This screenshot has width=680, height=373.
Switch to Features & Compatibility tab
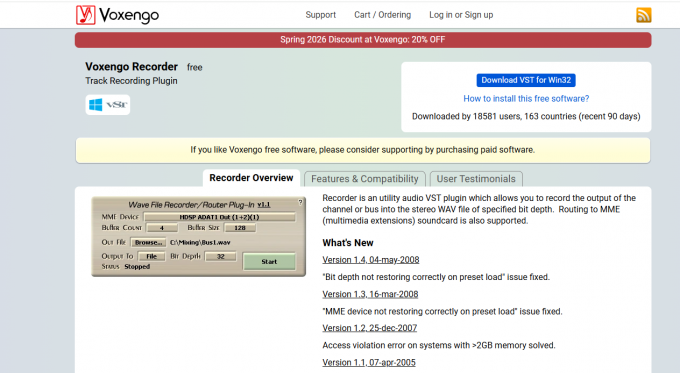(365, 179)
